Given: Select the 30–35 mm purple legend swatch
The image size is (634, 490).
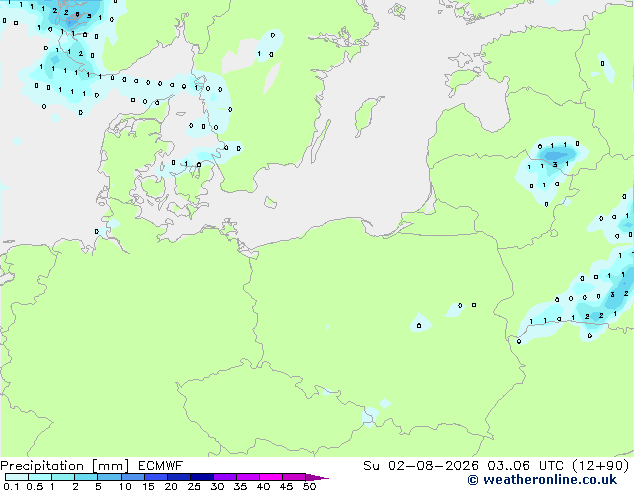Looking at the screenshot, I should [x=224, y=477].
